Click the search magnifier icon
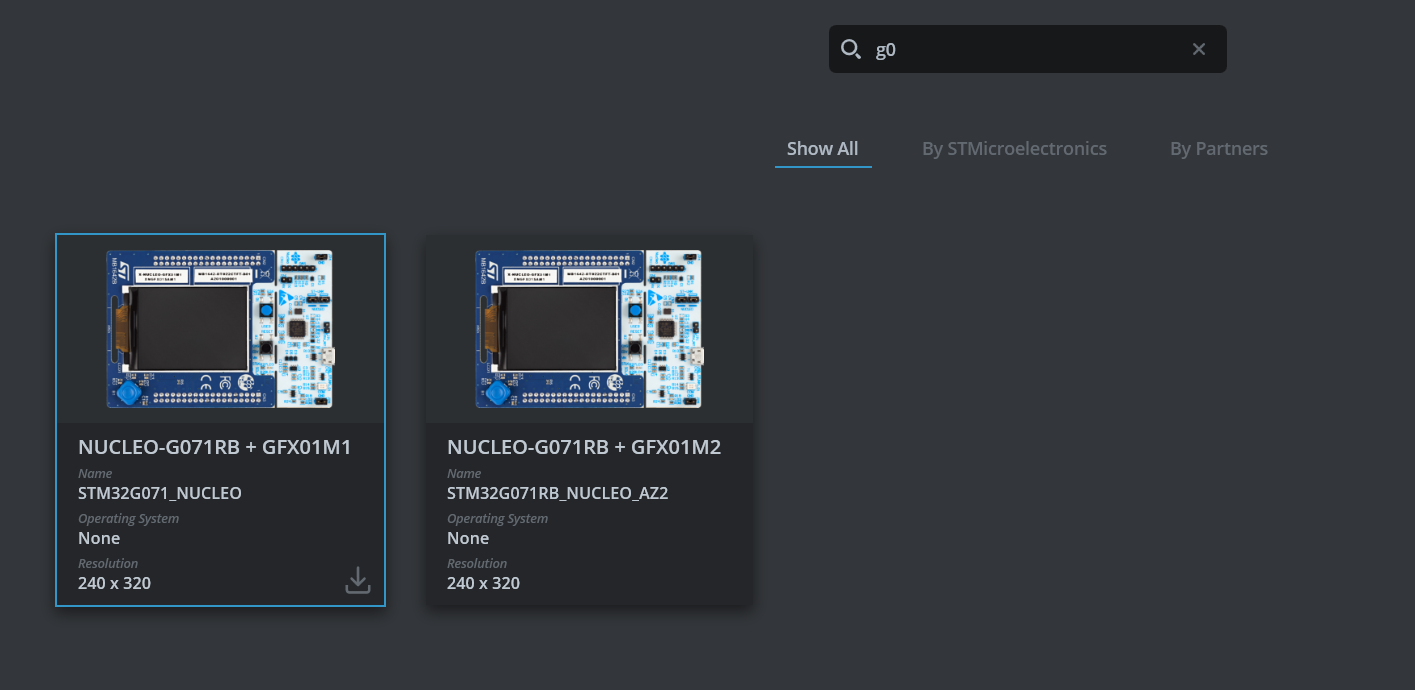The image size is (1415, 690). 851,48
